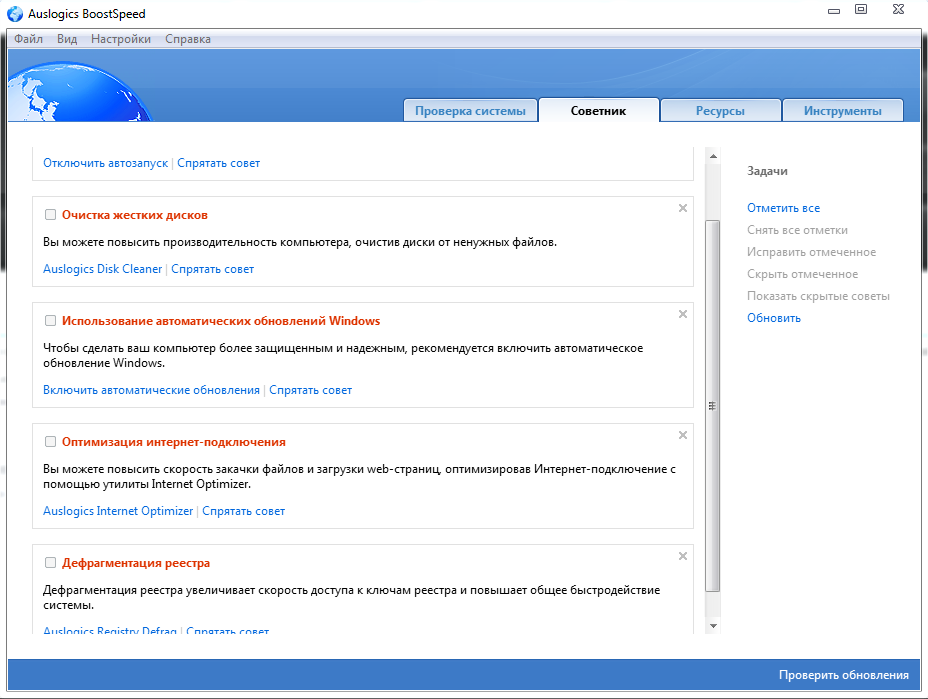This screenshot has width=928, height=699.
Task: Select the Советник tab
Action: (598, 111)
